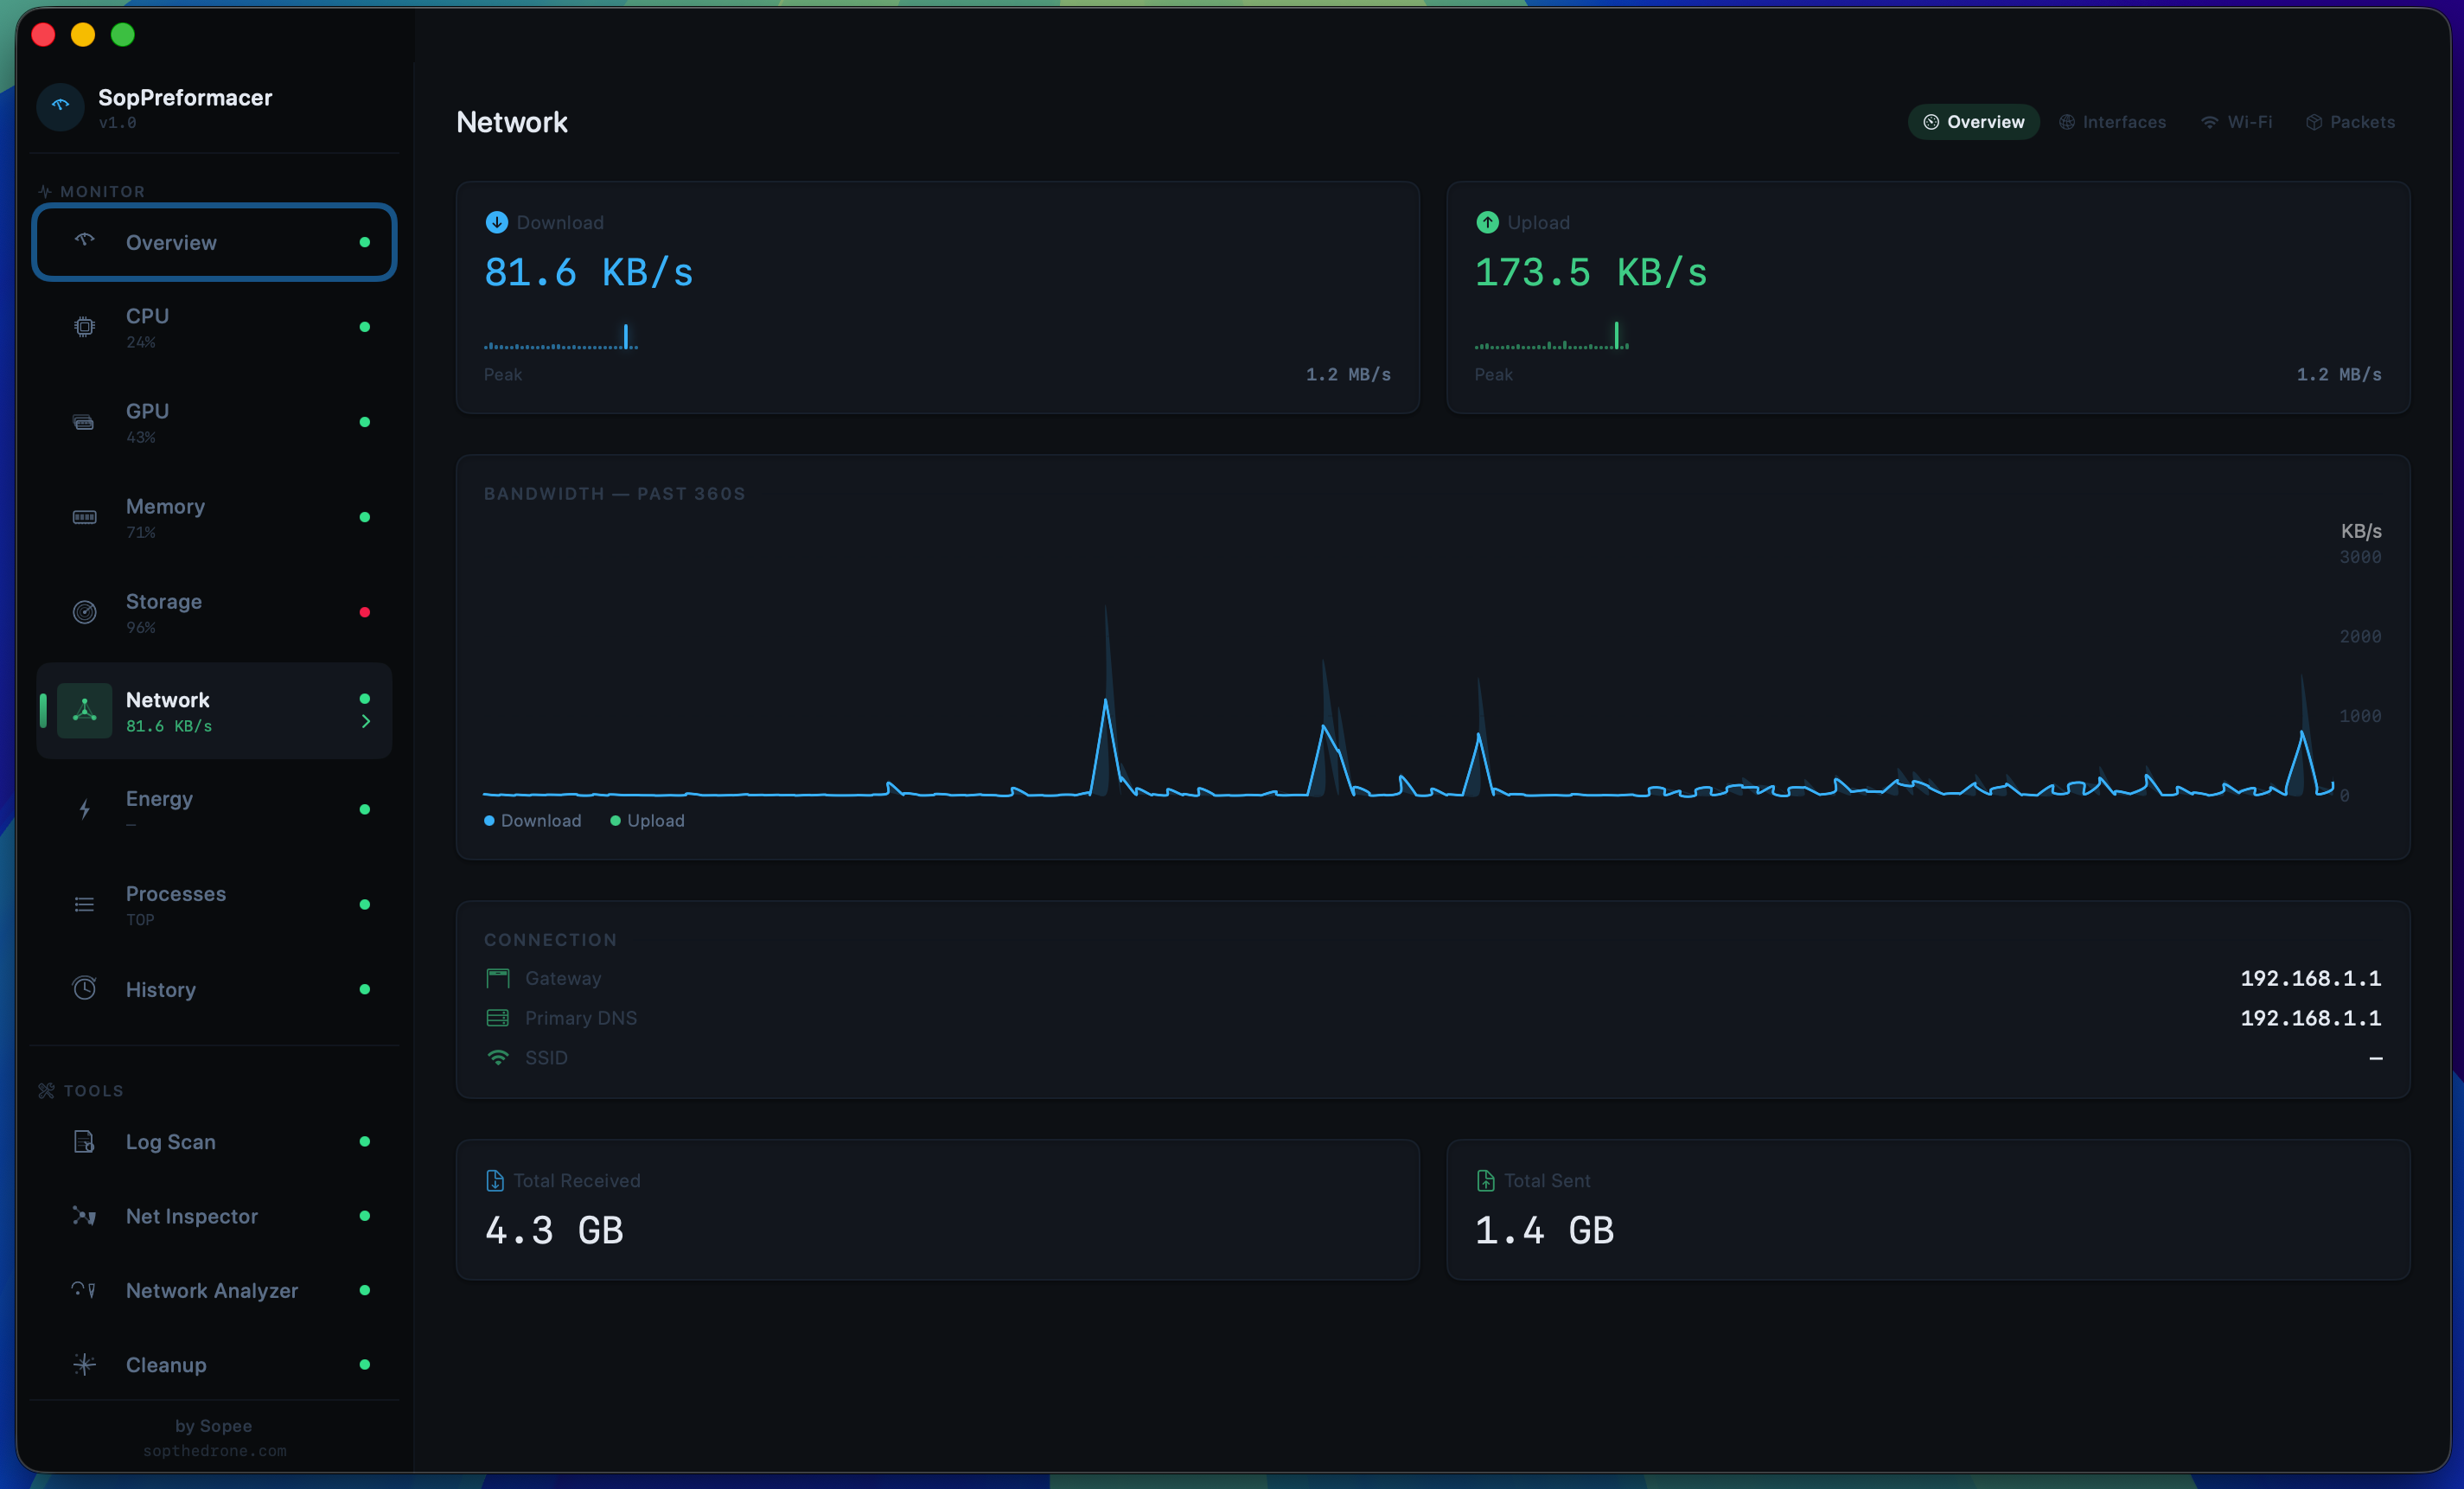This screenshot has height=1489, width=2464.
Task: Click the red status dot next to Storage
Action: tap(366, 612)
